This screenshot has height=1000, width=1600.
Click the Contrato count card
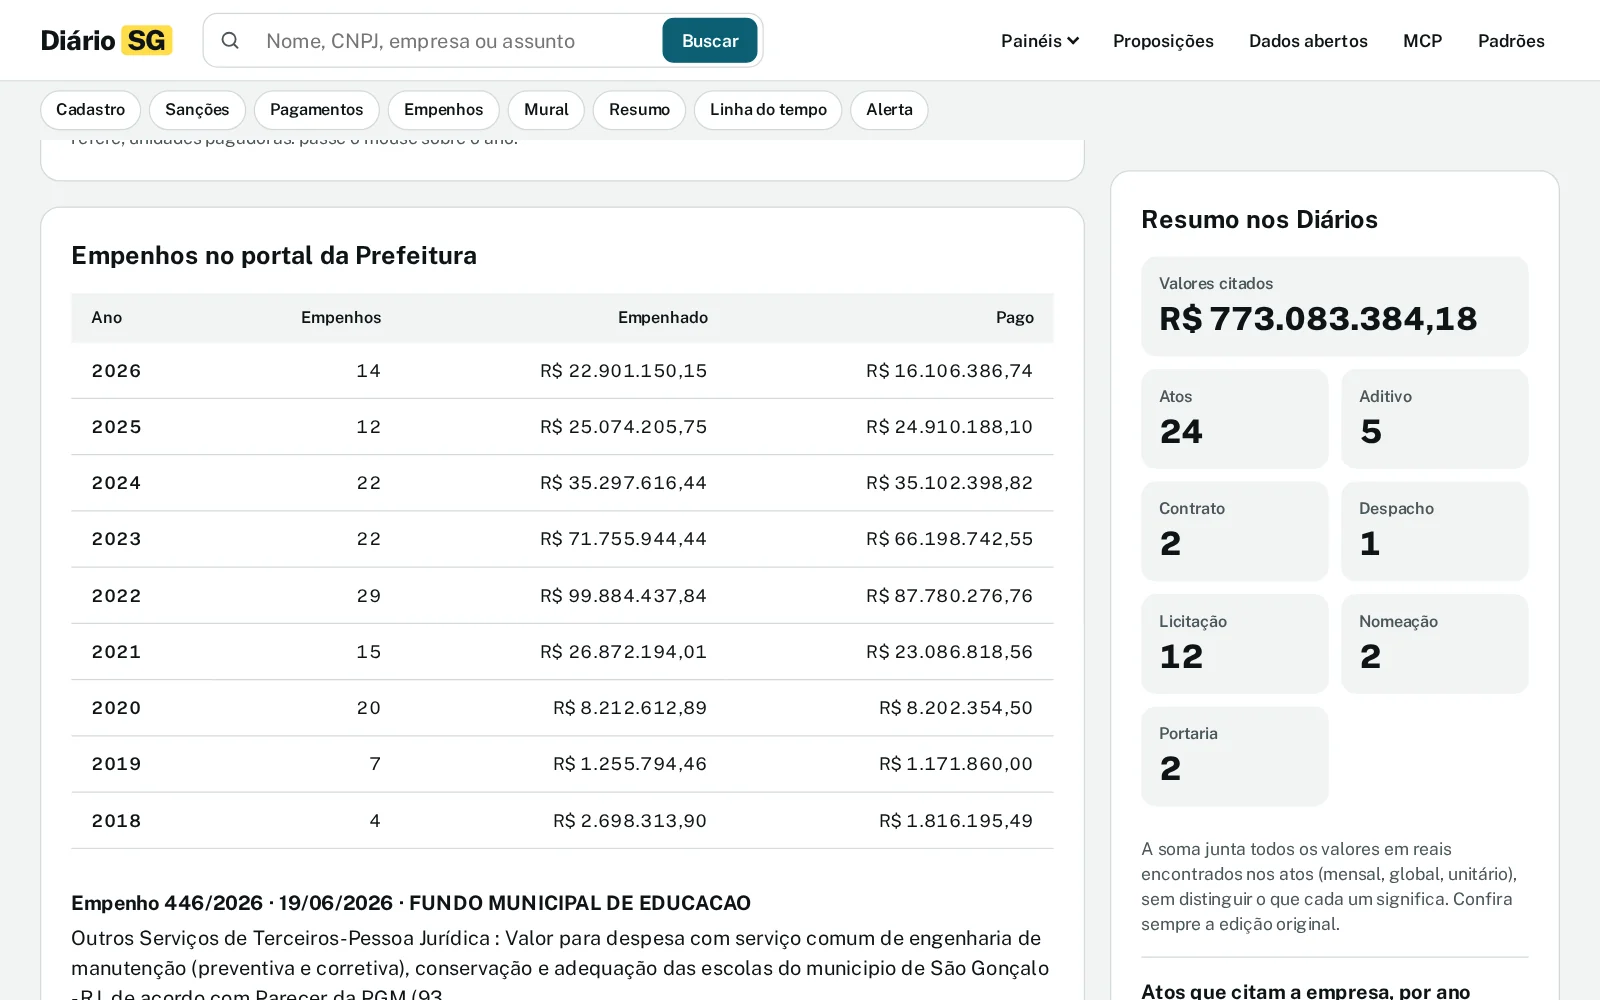pos(1235,531)
